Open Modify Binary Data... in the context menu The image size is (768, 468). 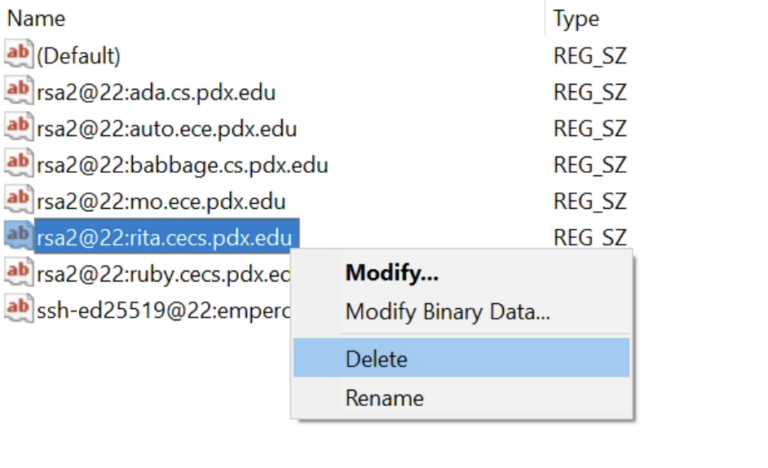click(x=447, y=312)
